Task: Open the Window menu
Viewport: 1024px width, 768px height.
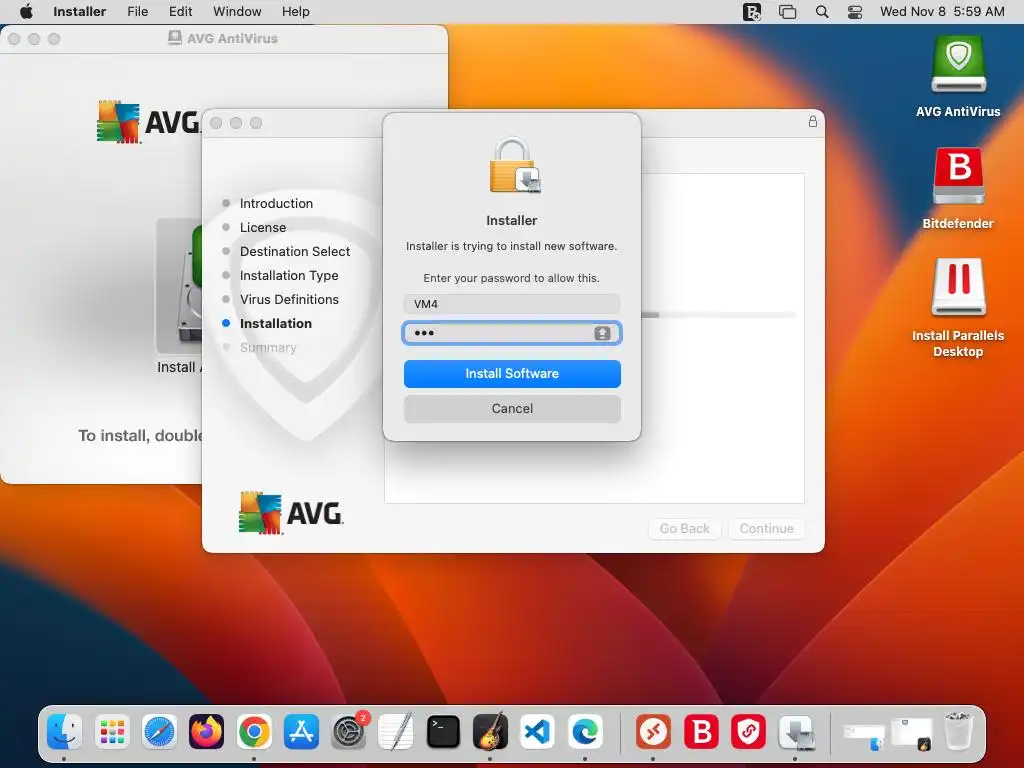Action: click(237, 11)
